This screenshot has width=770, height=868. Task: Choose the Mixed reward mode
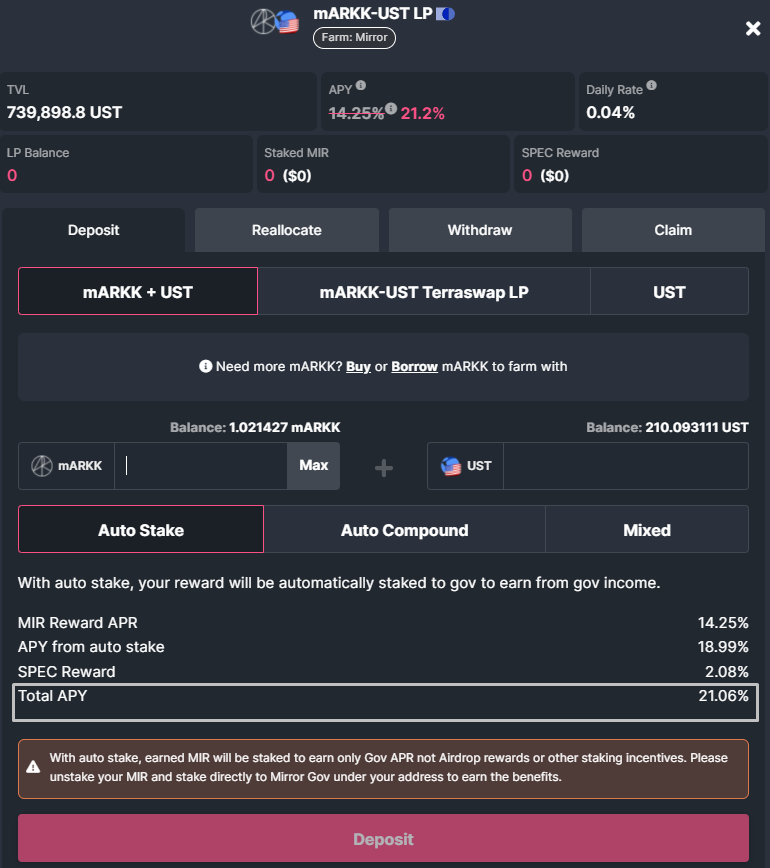646,530
